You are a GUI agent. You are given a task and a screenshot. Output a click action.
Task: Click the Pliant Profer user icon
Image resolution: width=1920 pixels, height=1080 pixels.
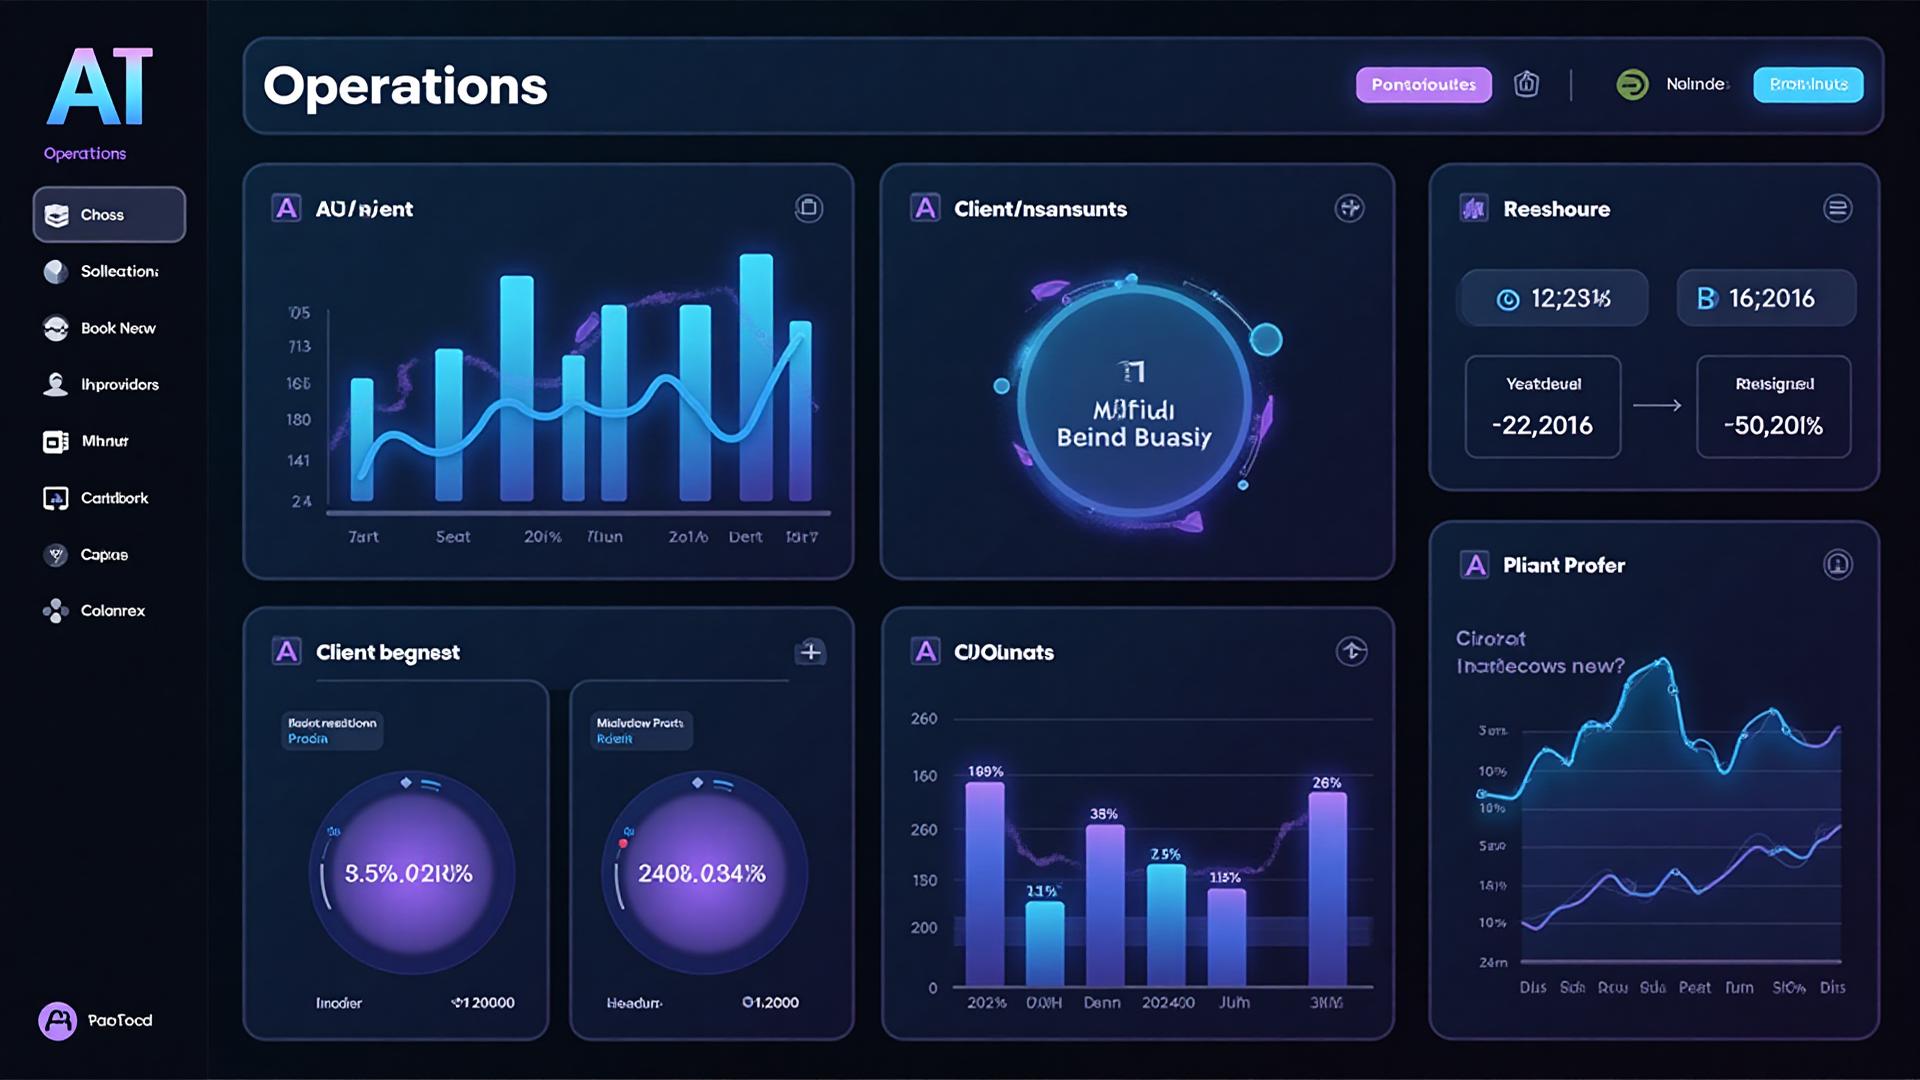point(1837,565)
